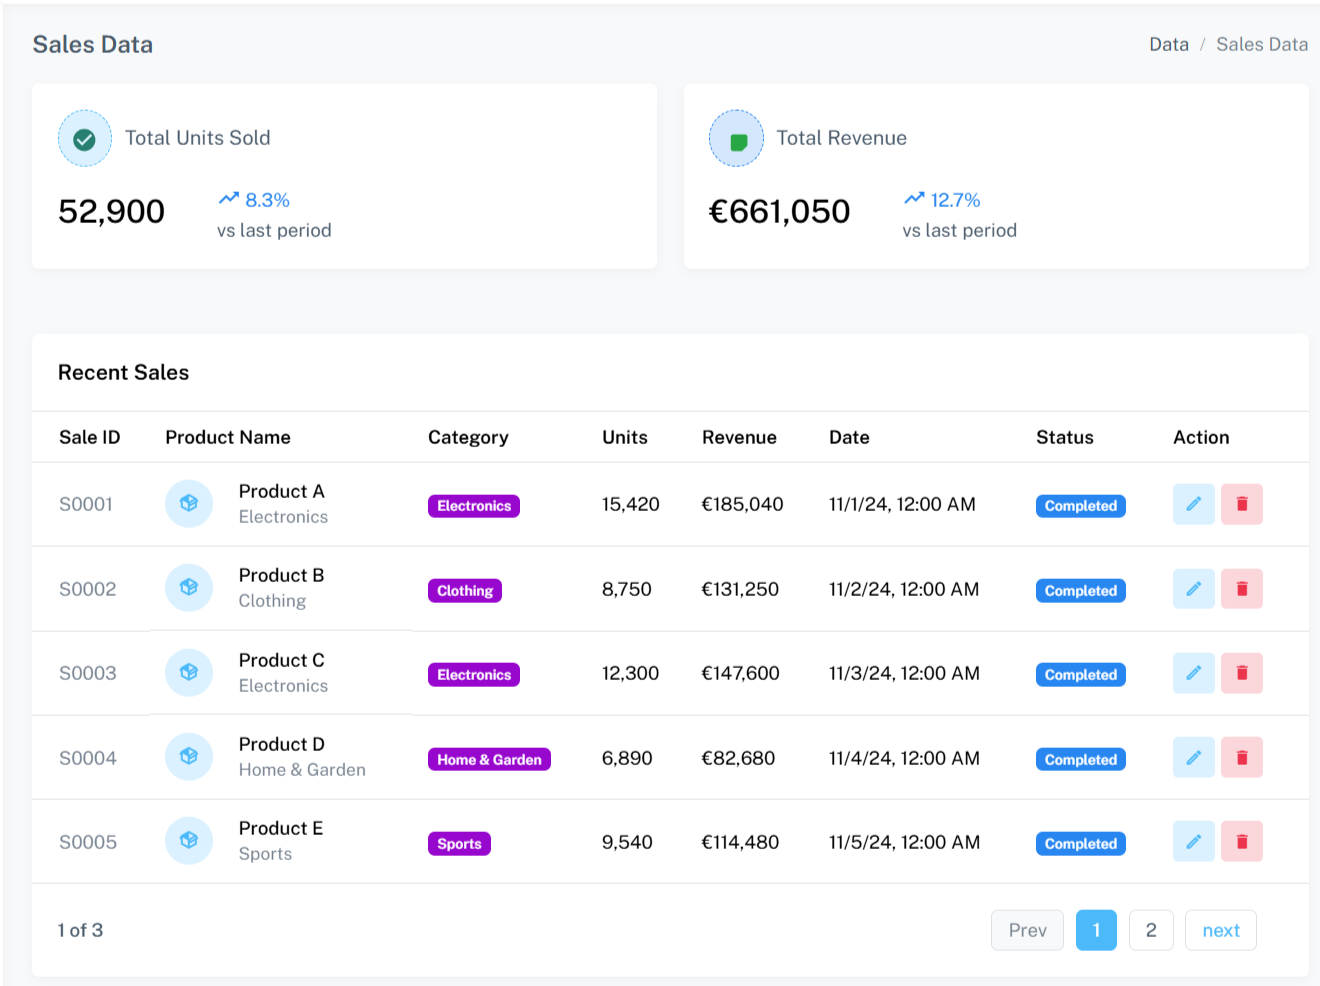Viewport: 1320px width, 986px height.
Task: Click the Completed status badge for S0003
Action: click(x=1080, y=675)
